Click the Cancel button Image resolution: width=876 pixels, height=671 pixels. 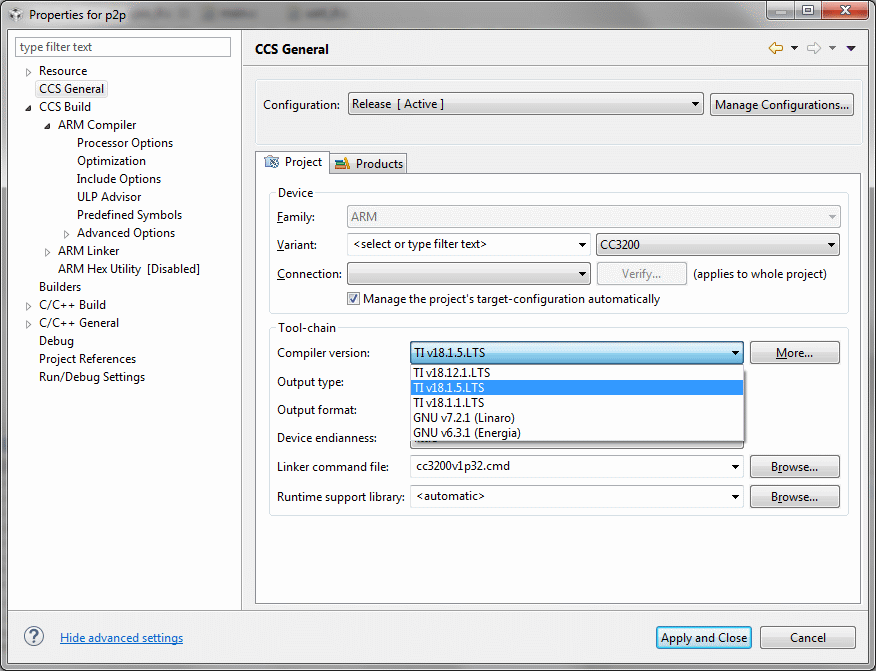pos(808,637)
